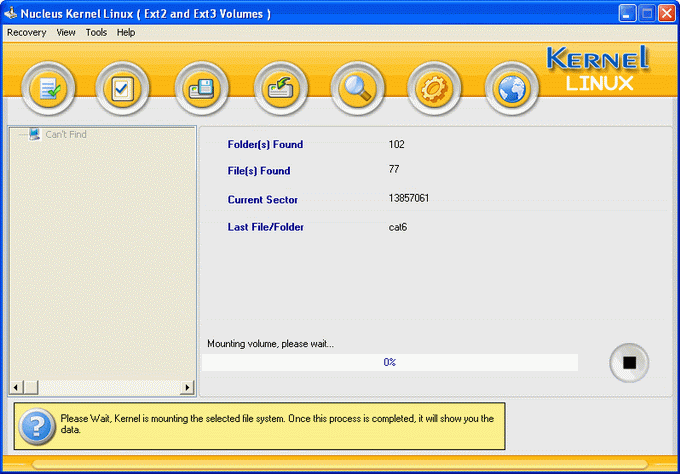Click the folders found value 102
Image resolution: width=680 pixels, height=474 pixels.
tap(396, 144)
